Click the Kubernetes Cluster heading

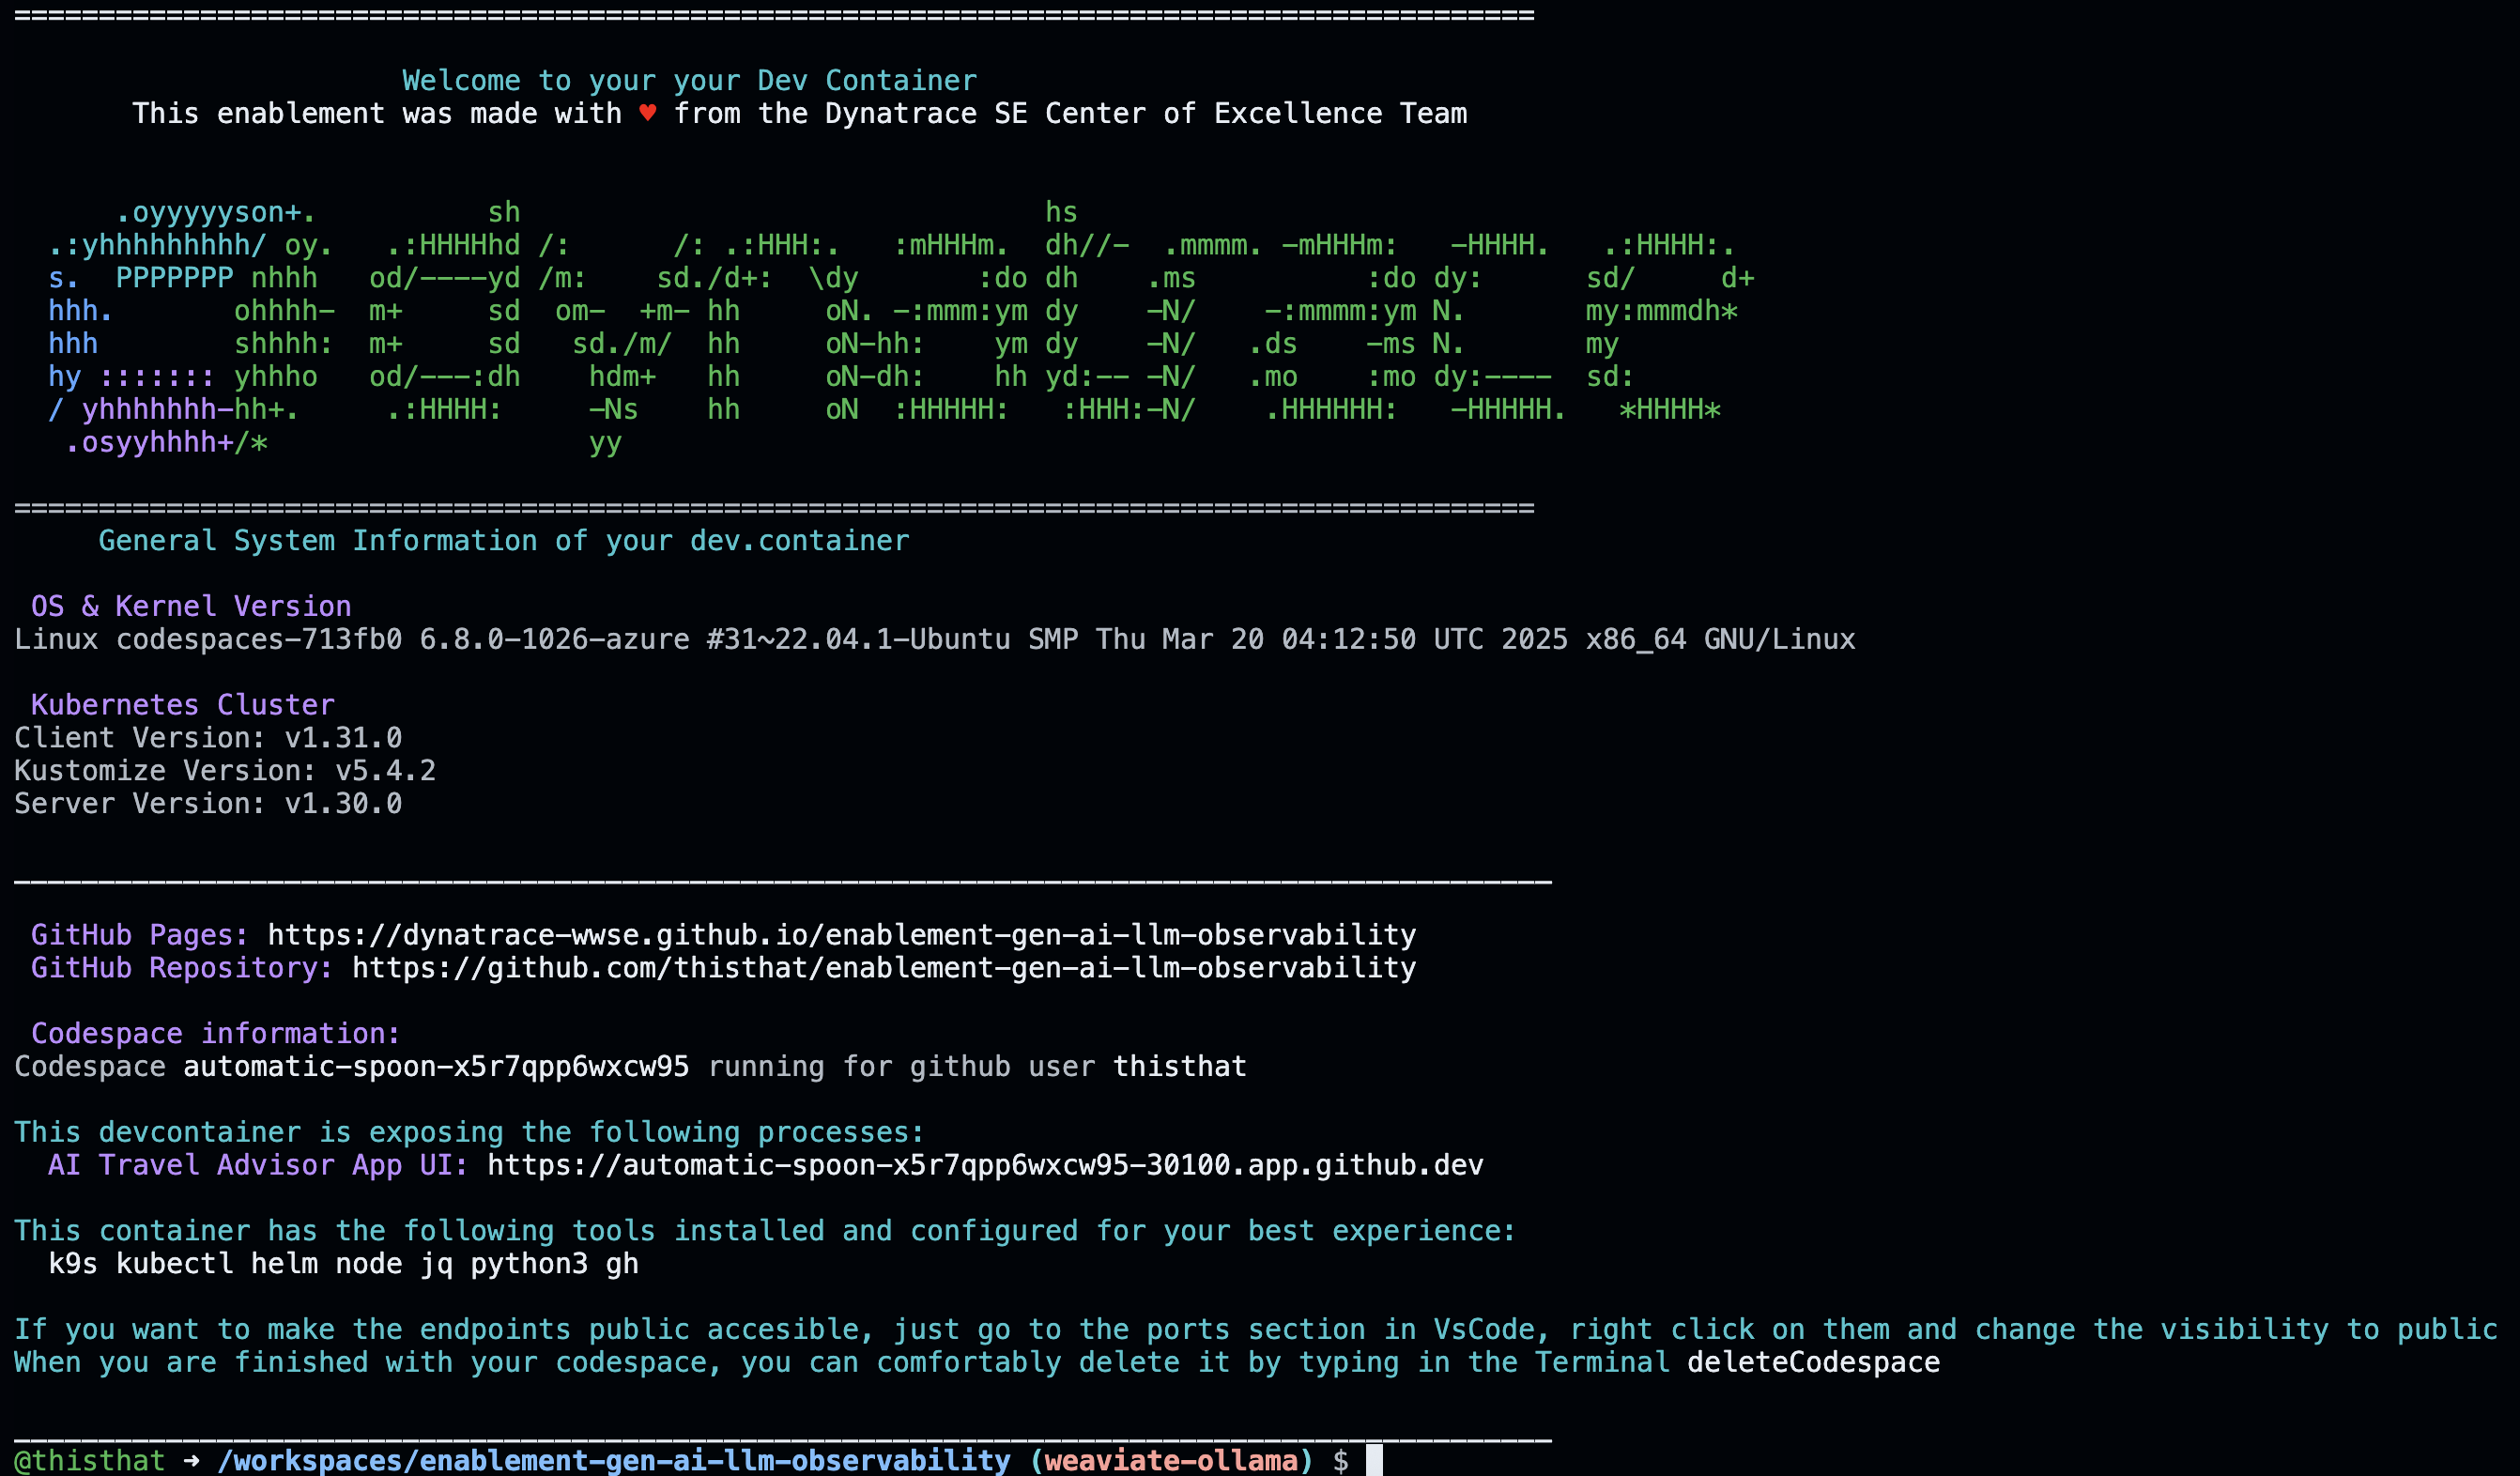[183, 705]
